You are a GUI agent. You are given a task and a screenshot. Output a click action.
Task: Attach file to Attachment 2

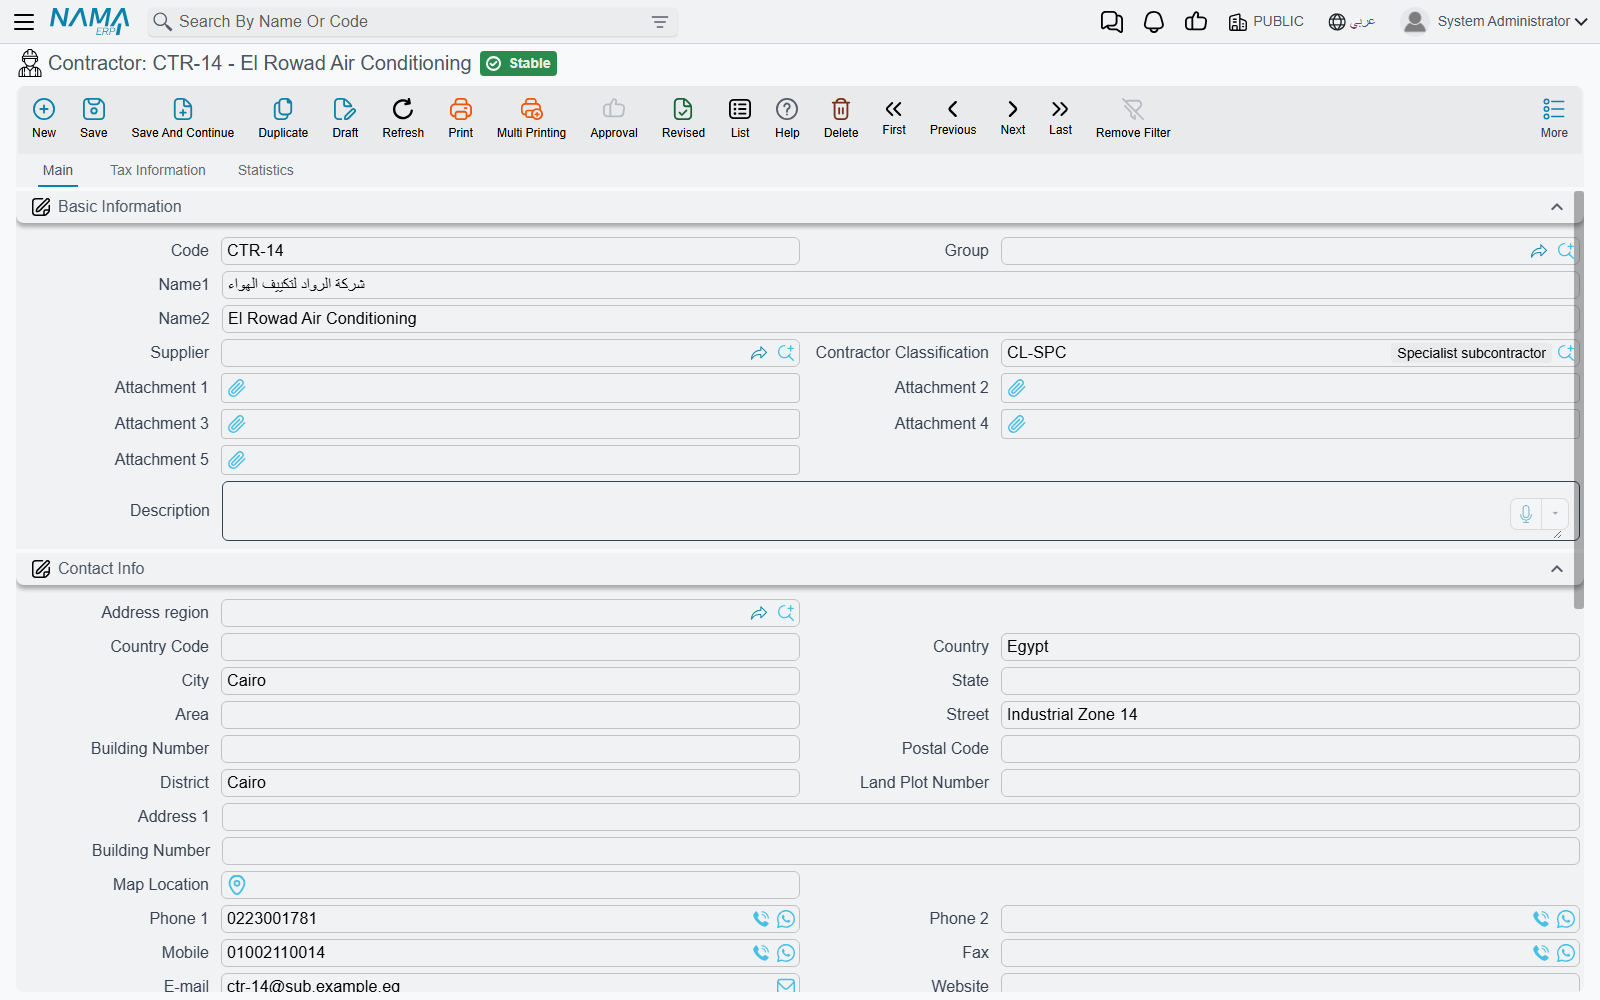[x=1017, y=388]
